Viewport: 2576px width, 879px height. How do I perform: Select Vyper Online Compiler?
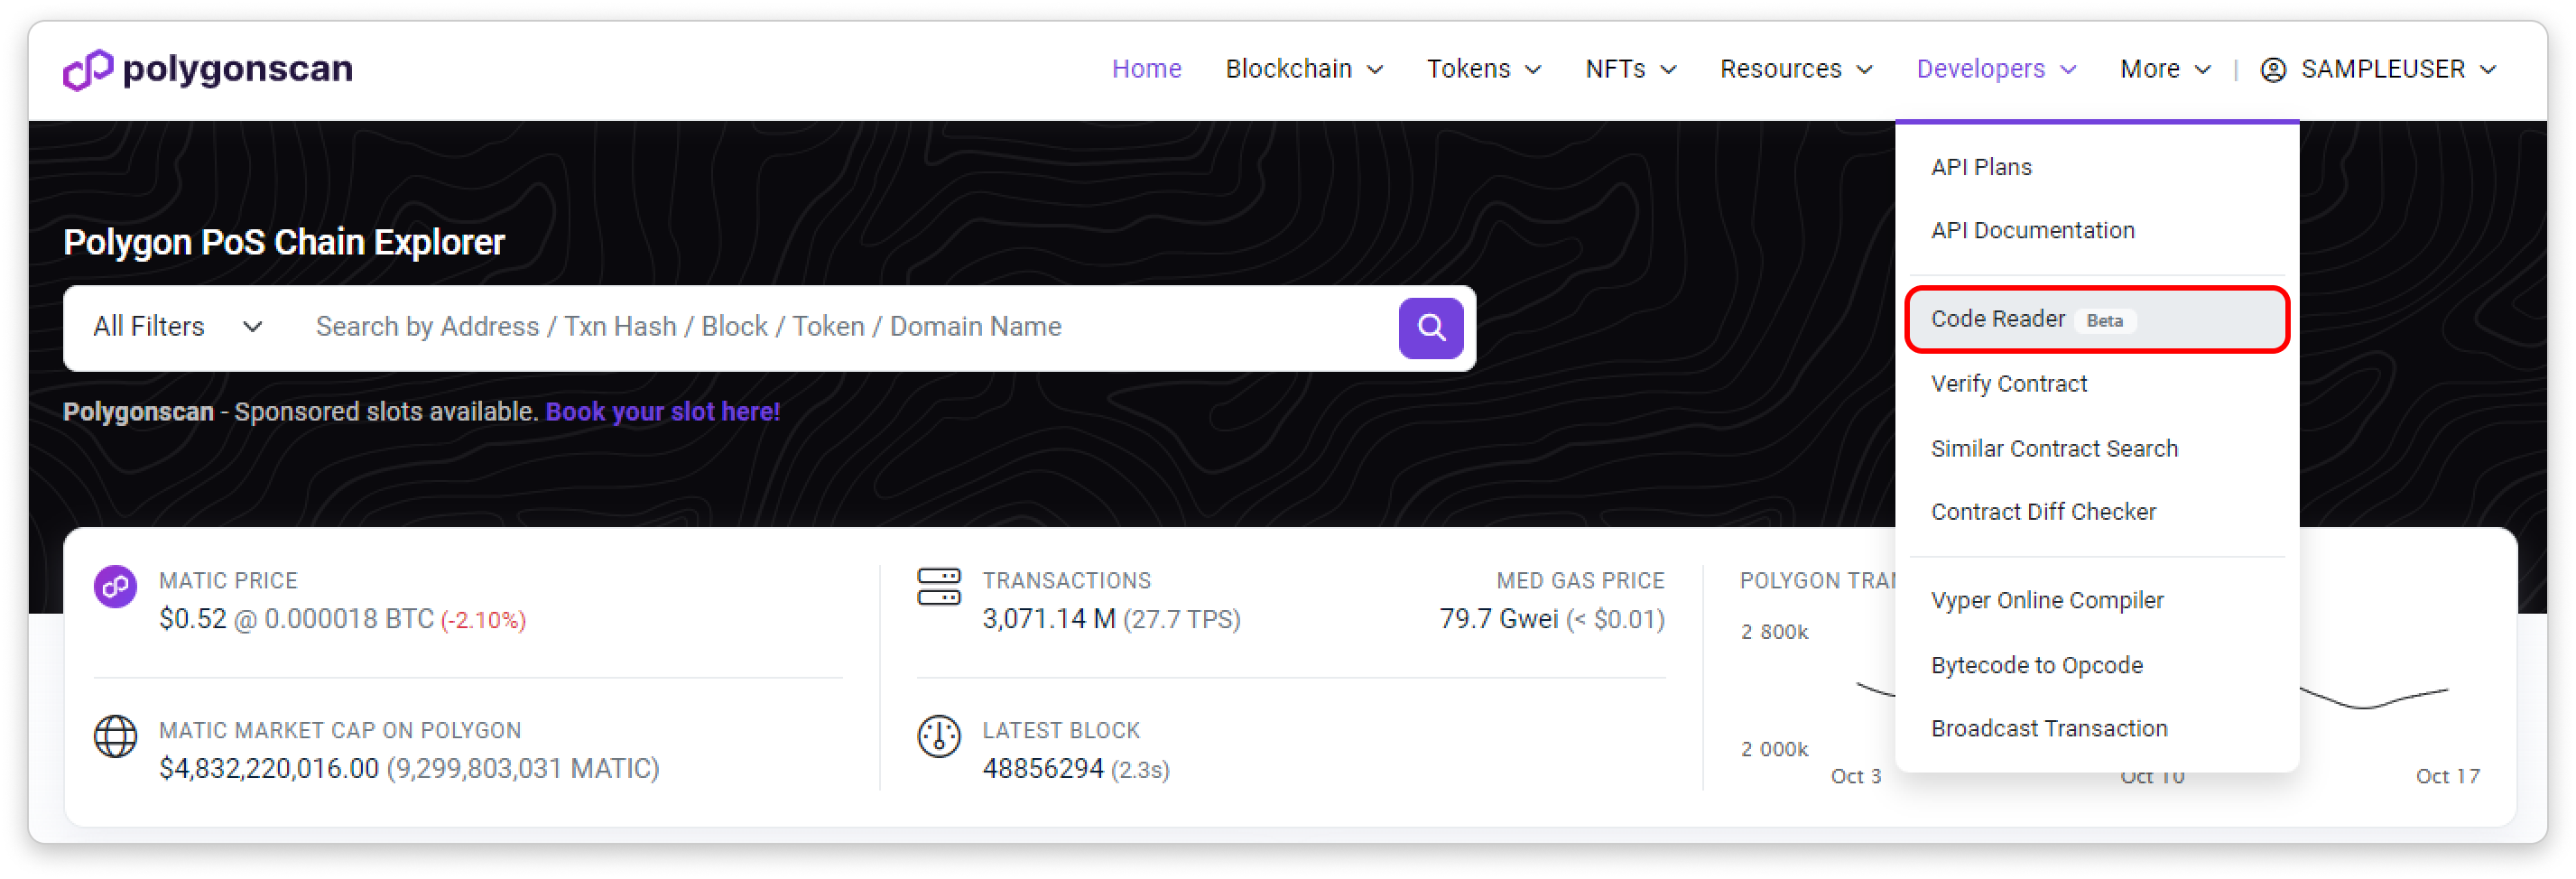tap(2096, 600)
